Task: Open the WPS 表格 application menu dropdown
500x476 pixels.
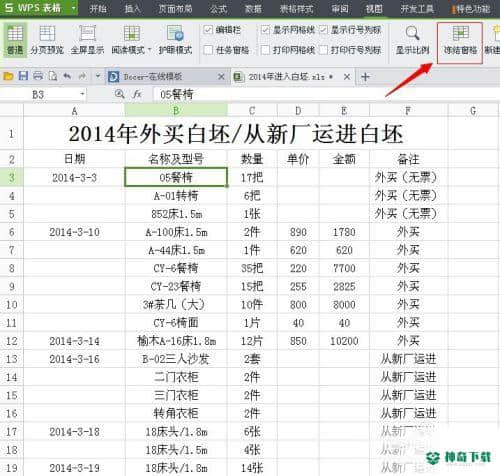Action: click(74, 8)
